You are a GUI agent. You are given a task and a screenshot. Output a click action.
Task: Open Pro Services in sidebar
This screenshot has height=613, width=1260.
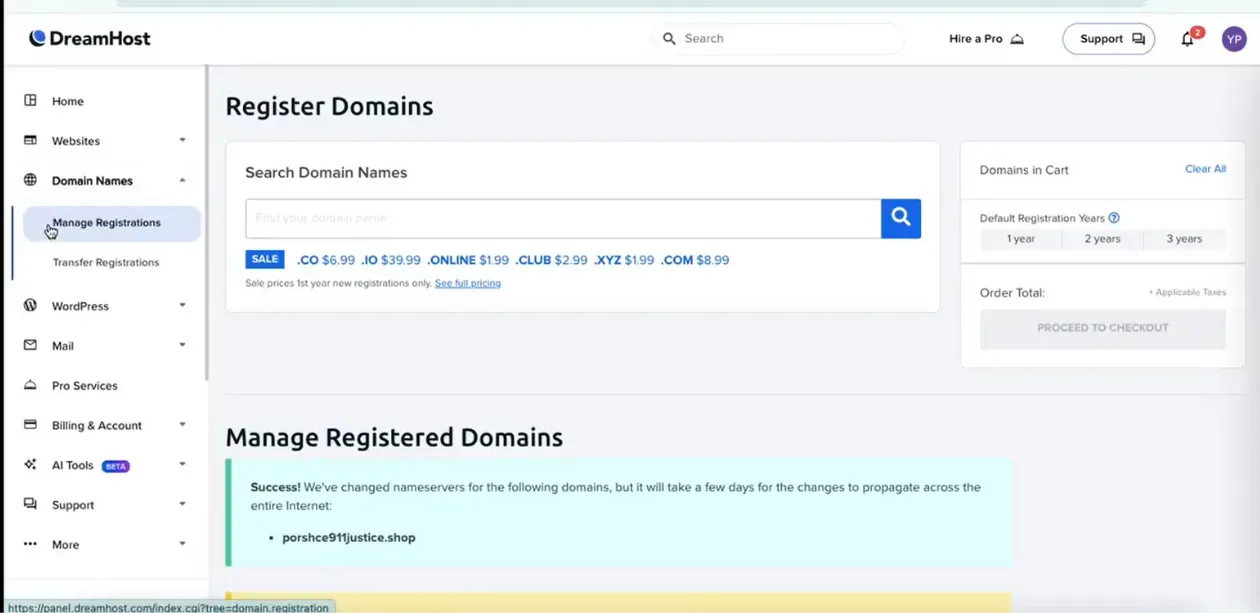(x=85, y=385)
